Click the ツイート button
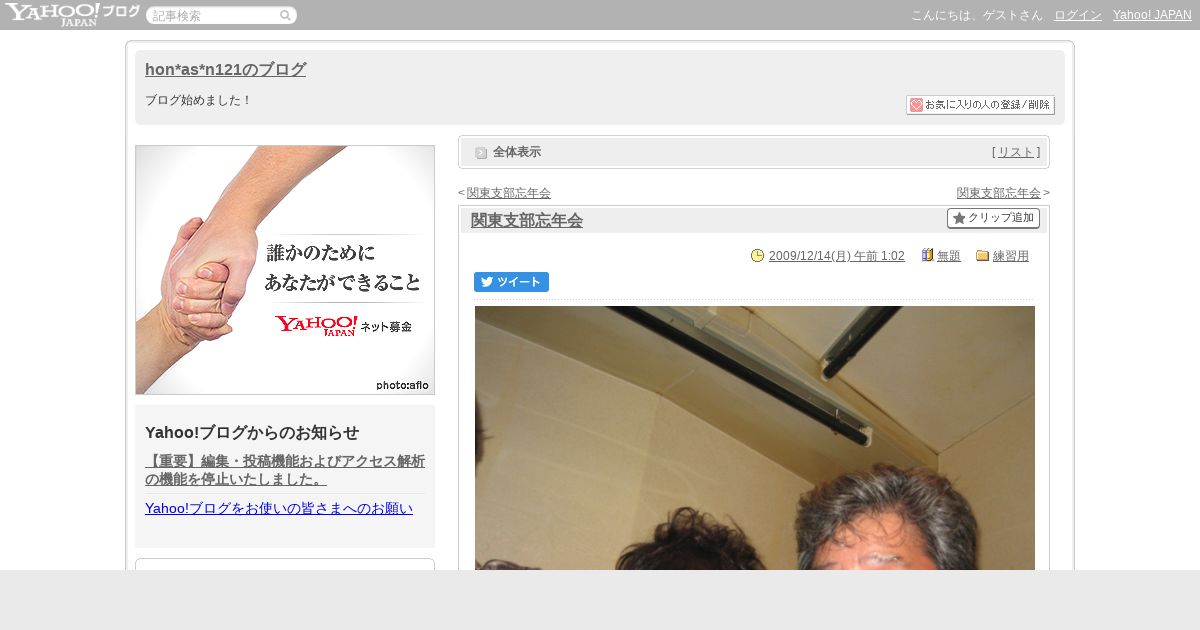1200x630 pixels. click(x=511, y=282)
